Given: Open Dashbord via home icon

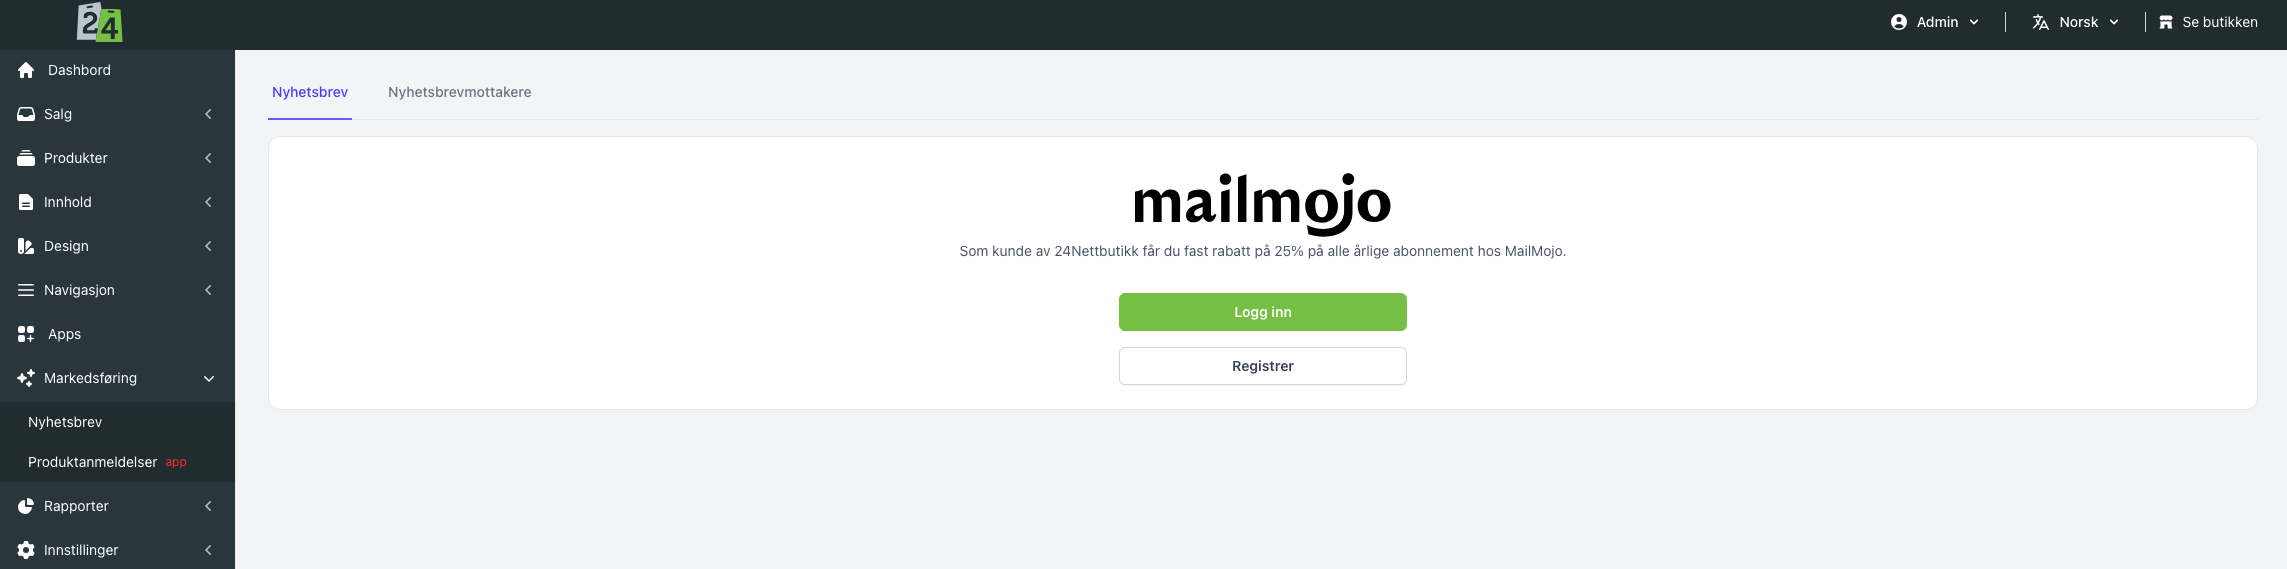Looking at the screenshot, I should (26, 70).
